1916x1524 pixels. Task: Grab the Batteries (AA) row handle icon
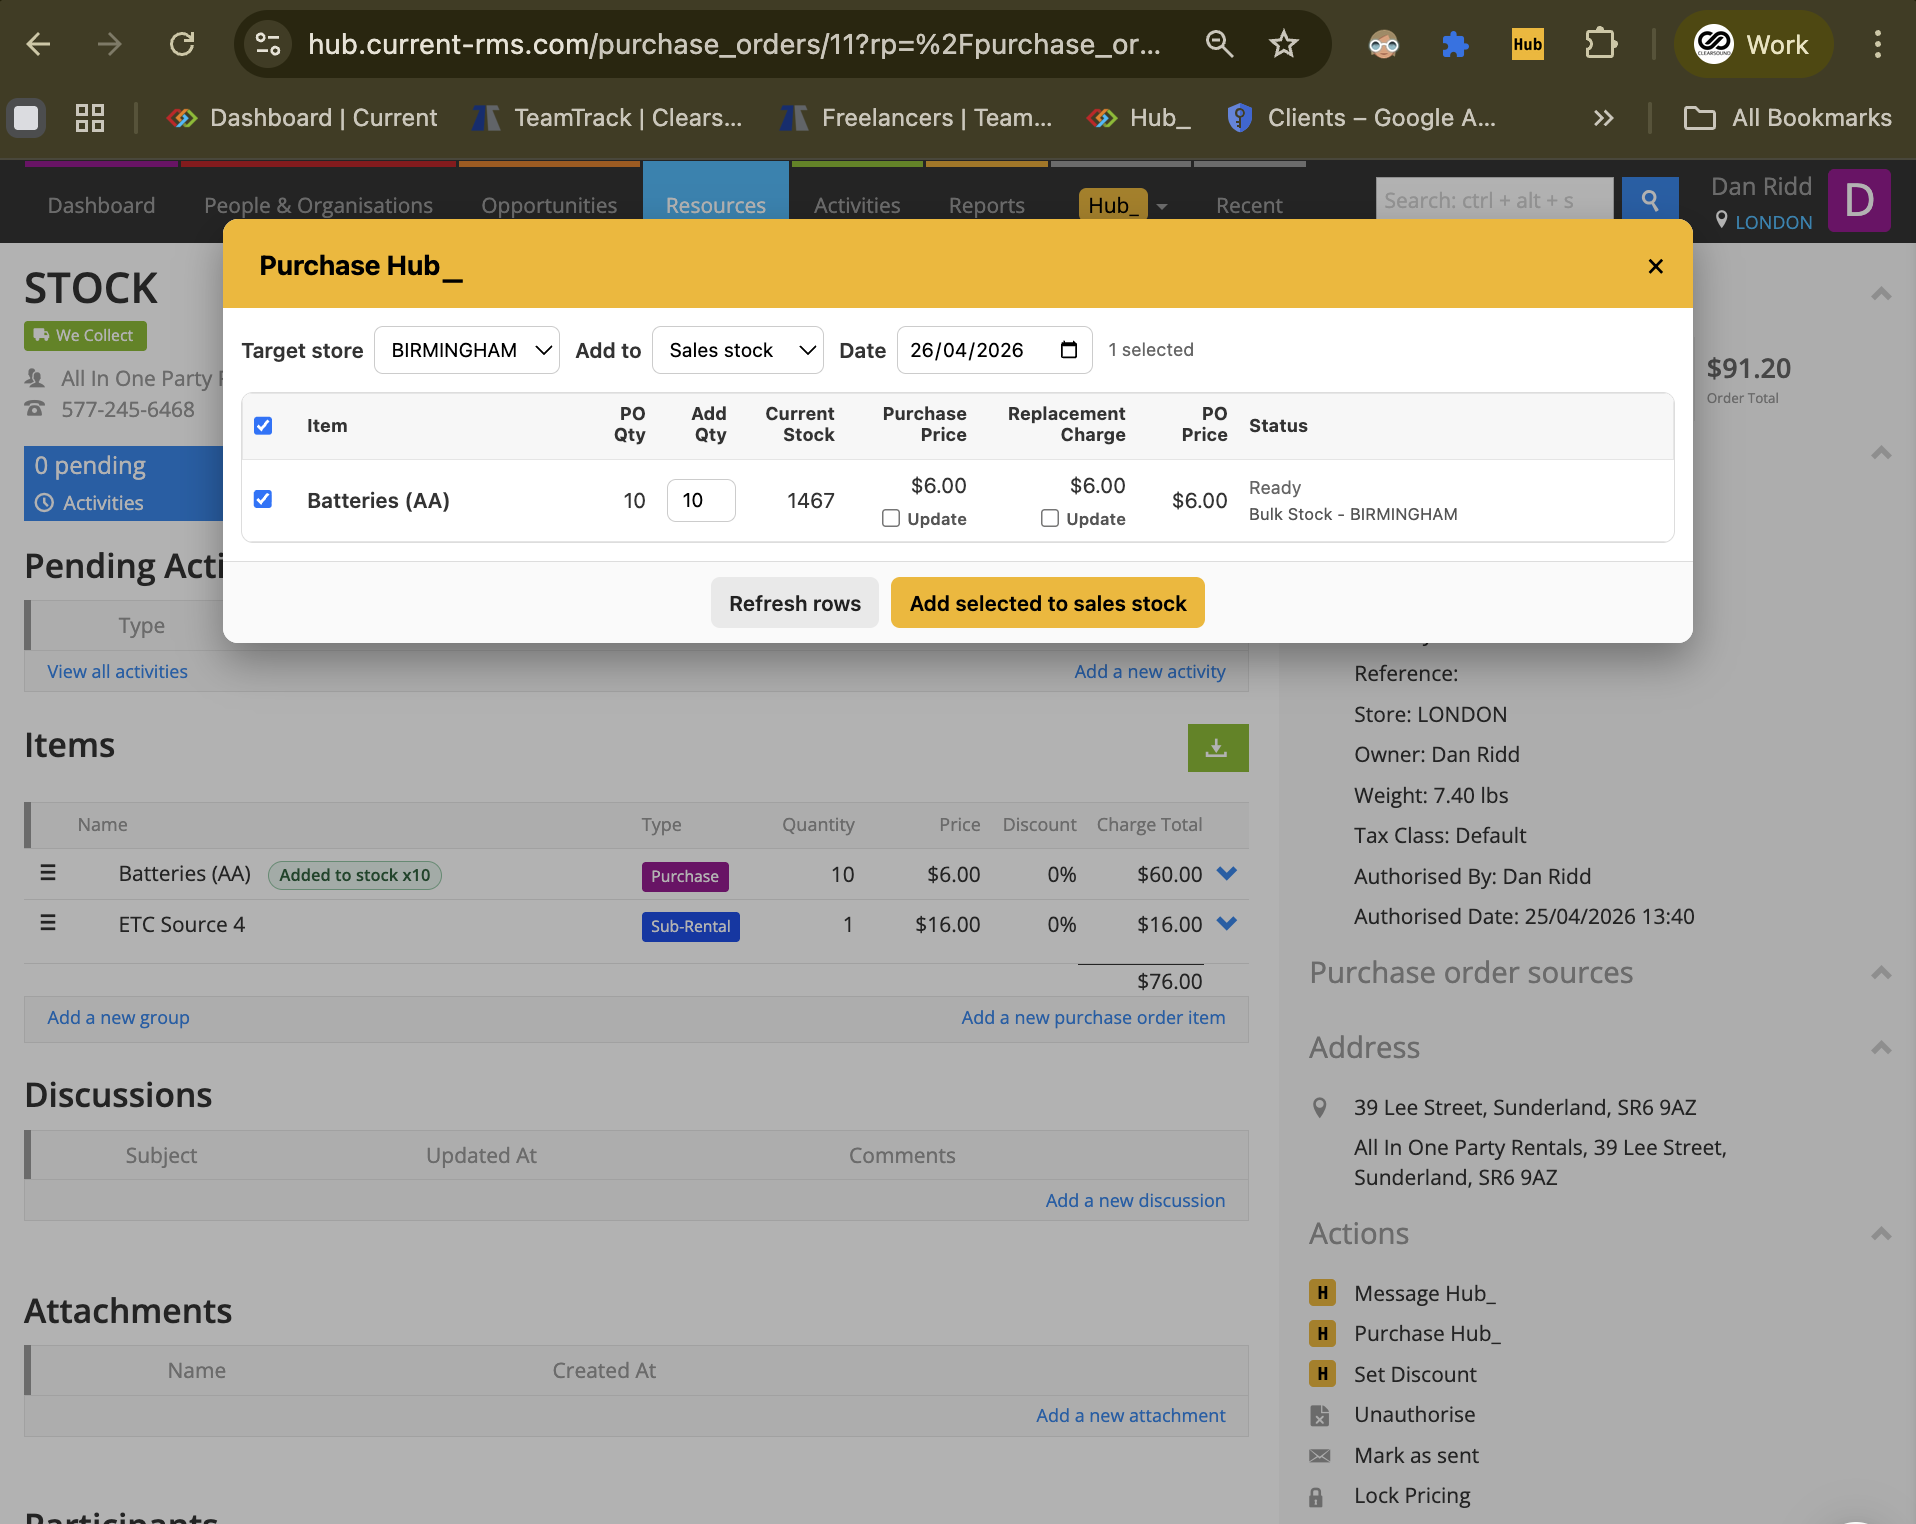[48, 873]
